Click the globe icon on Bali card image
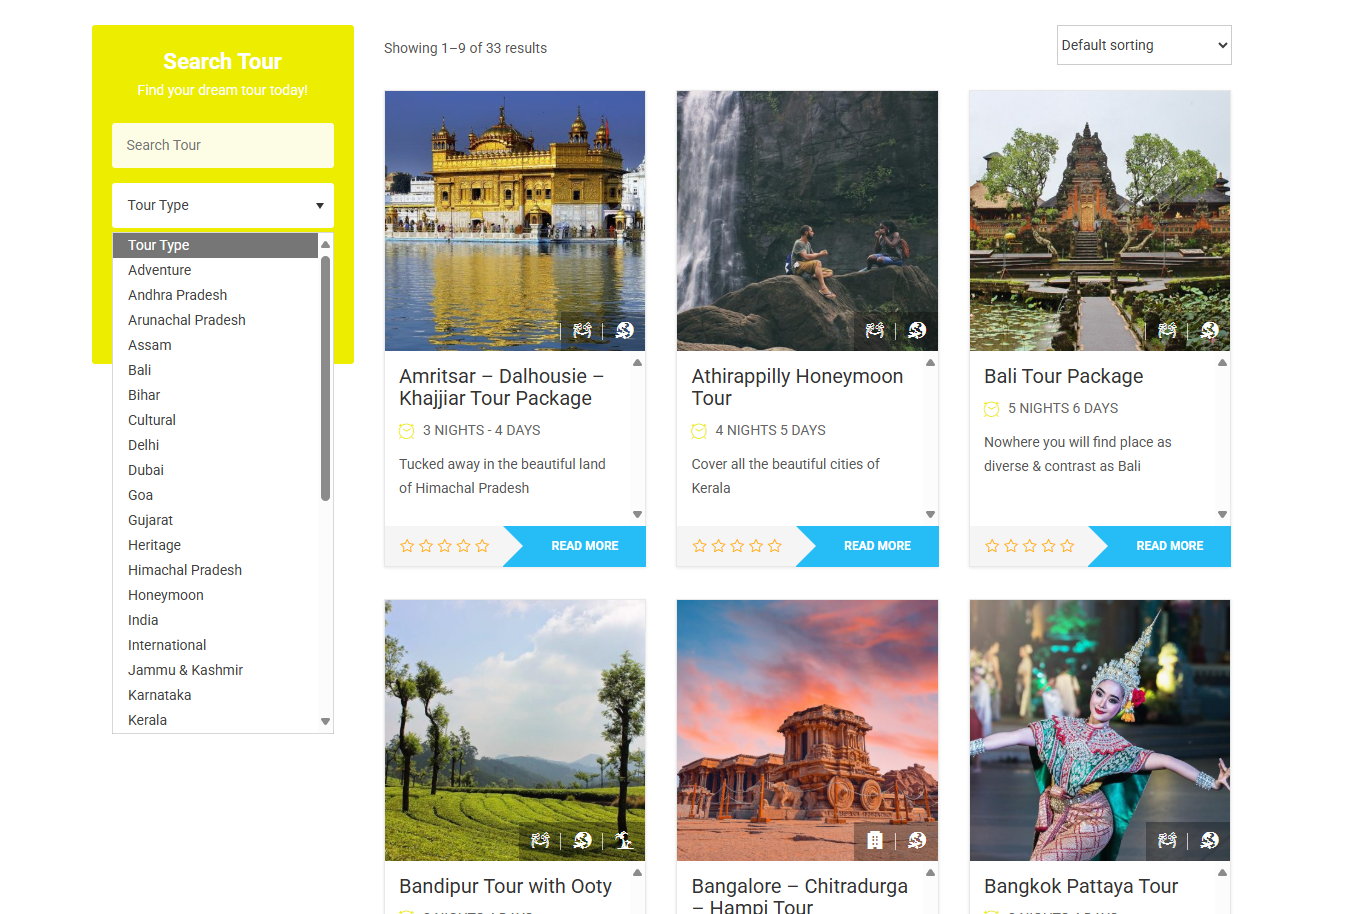Viewport: 1368px width, 914px height. point(1210,330)
